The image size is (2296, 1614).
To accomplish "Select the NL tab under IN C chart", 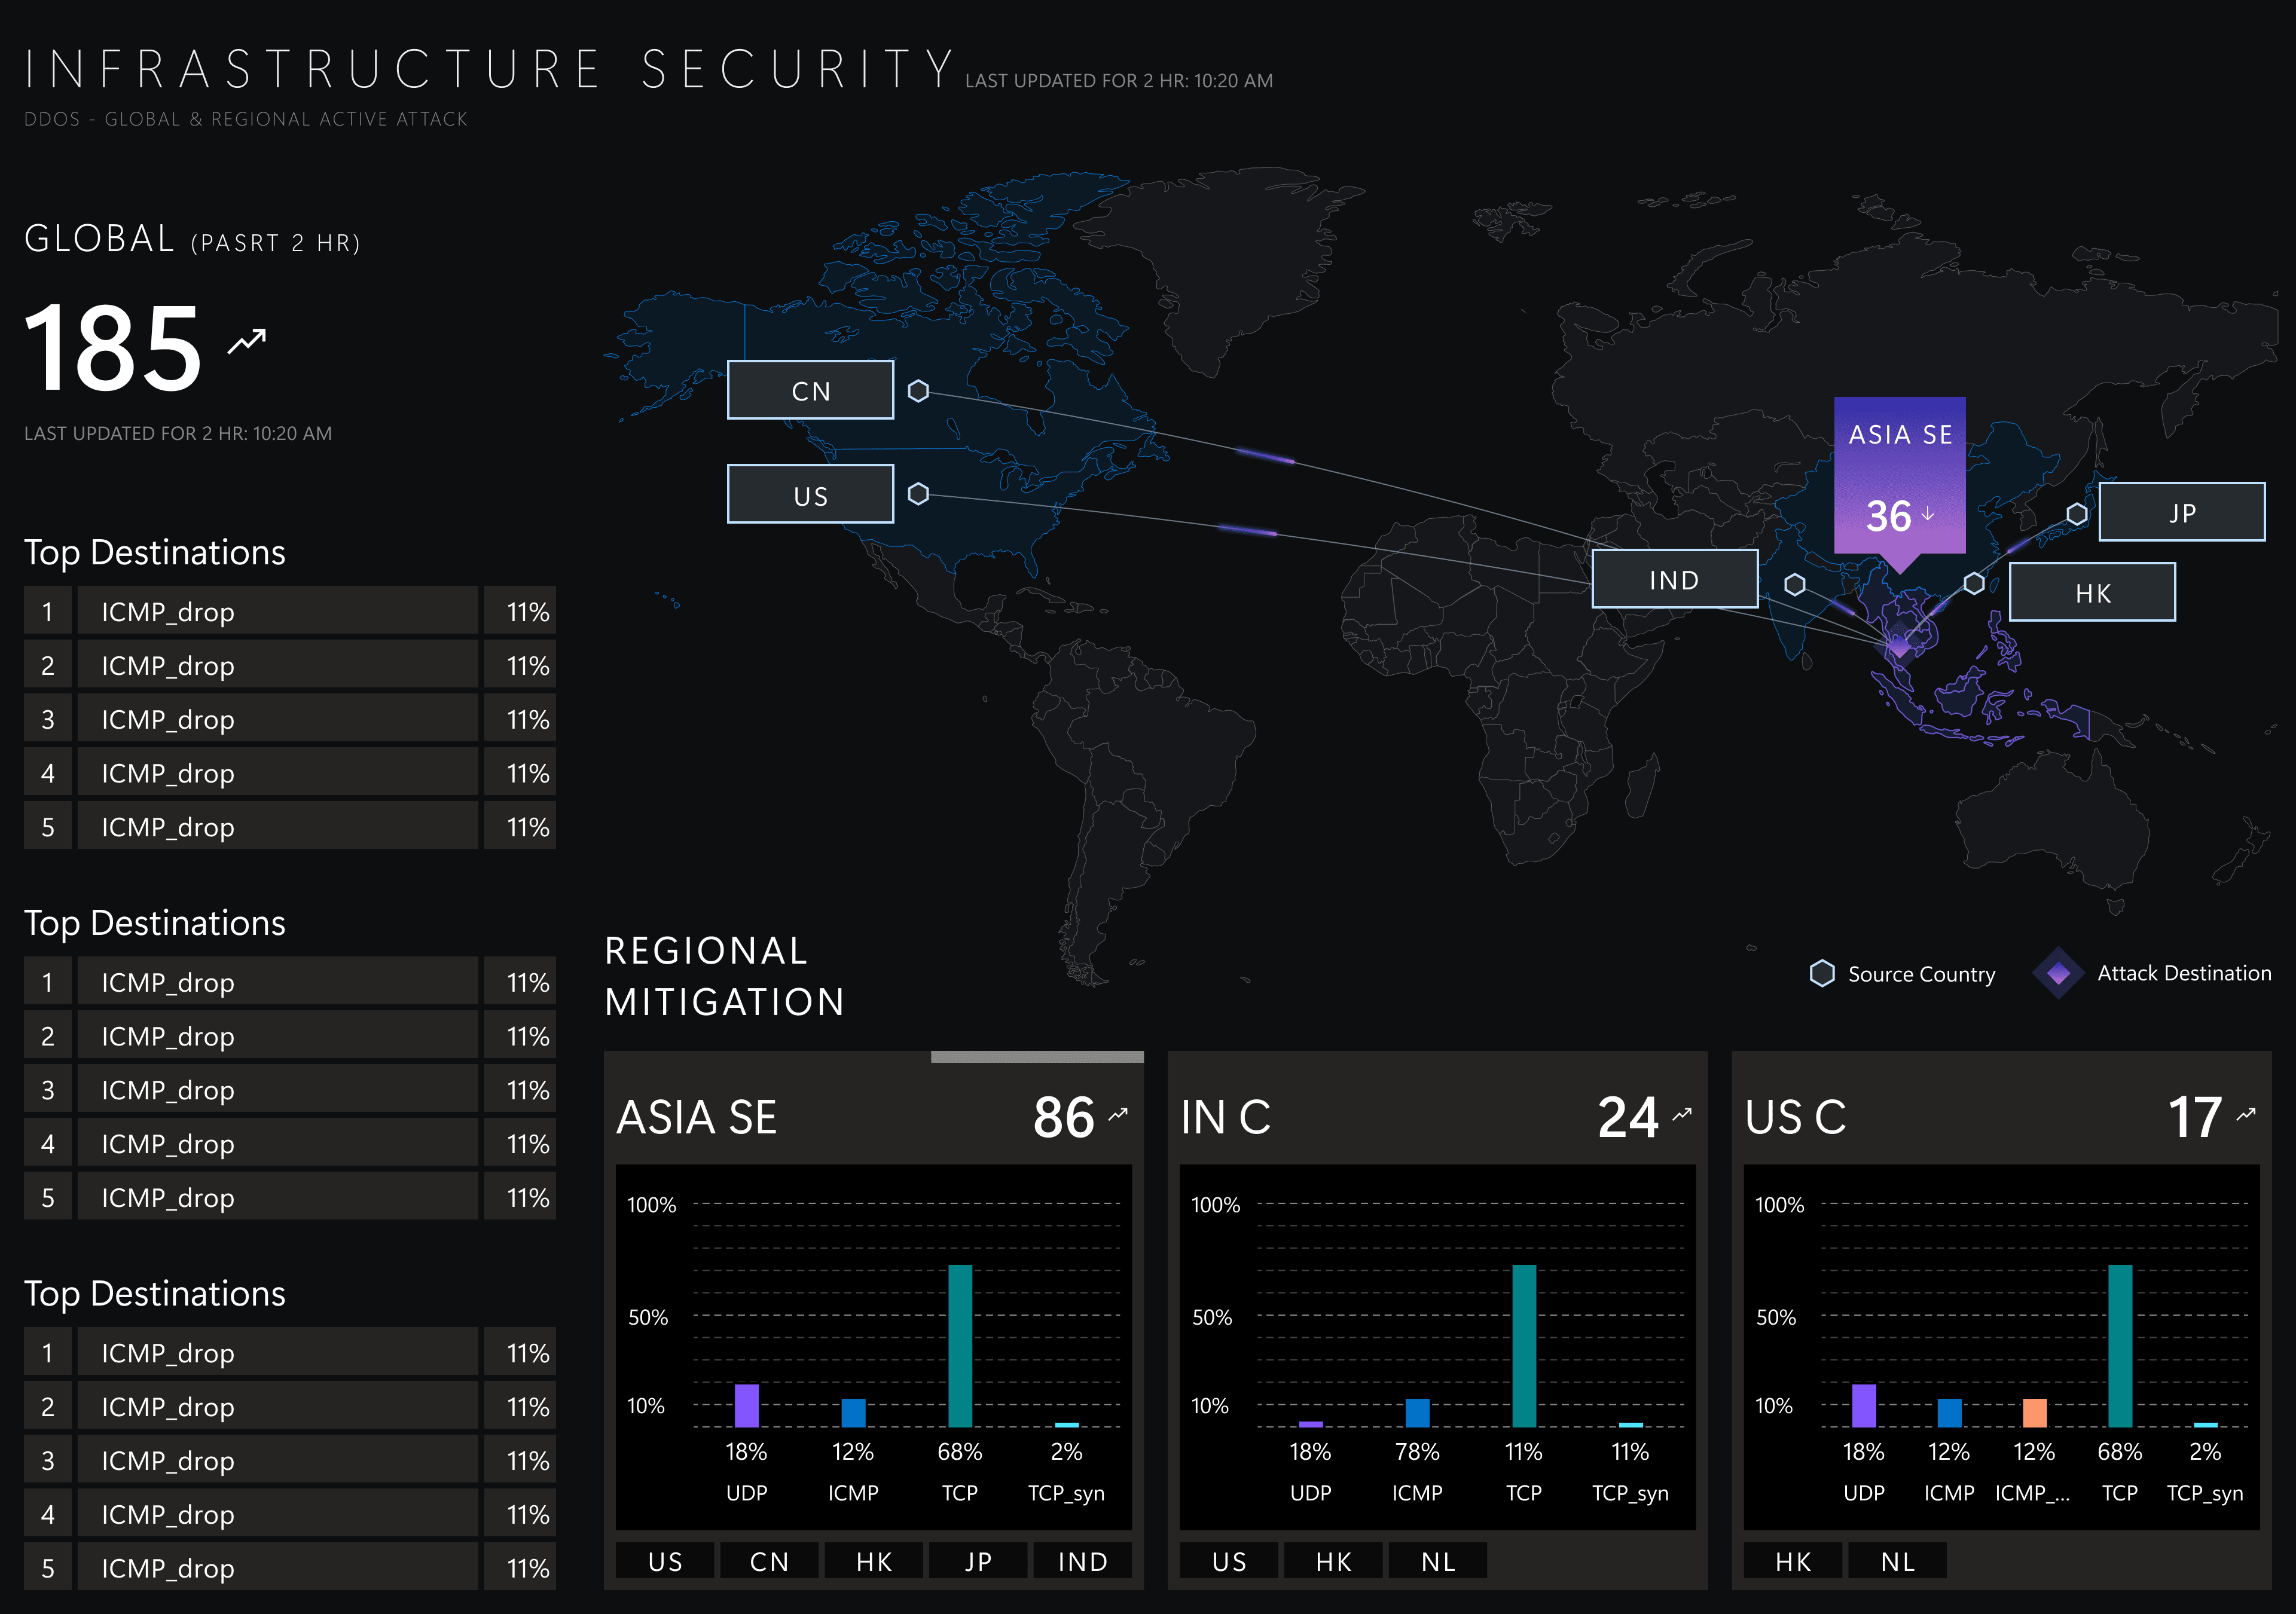I will pos(1438,1562).
